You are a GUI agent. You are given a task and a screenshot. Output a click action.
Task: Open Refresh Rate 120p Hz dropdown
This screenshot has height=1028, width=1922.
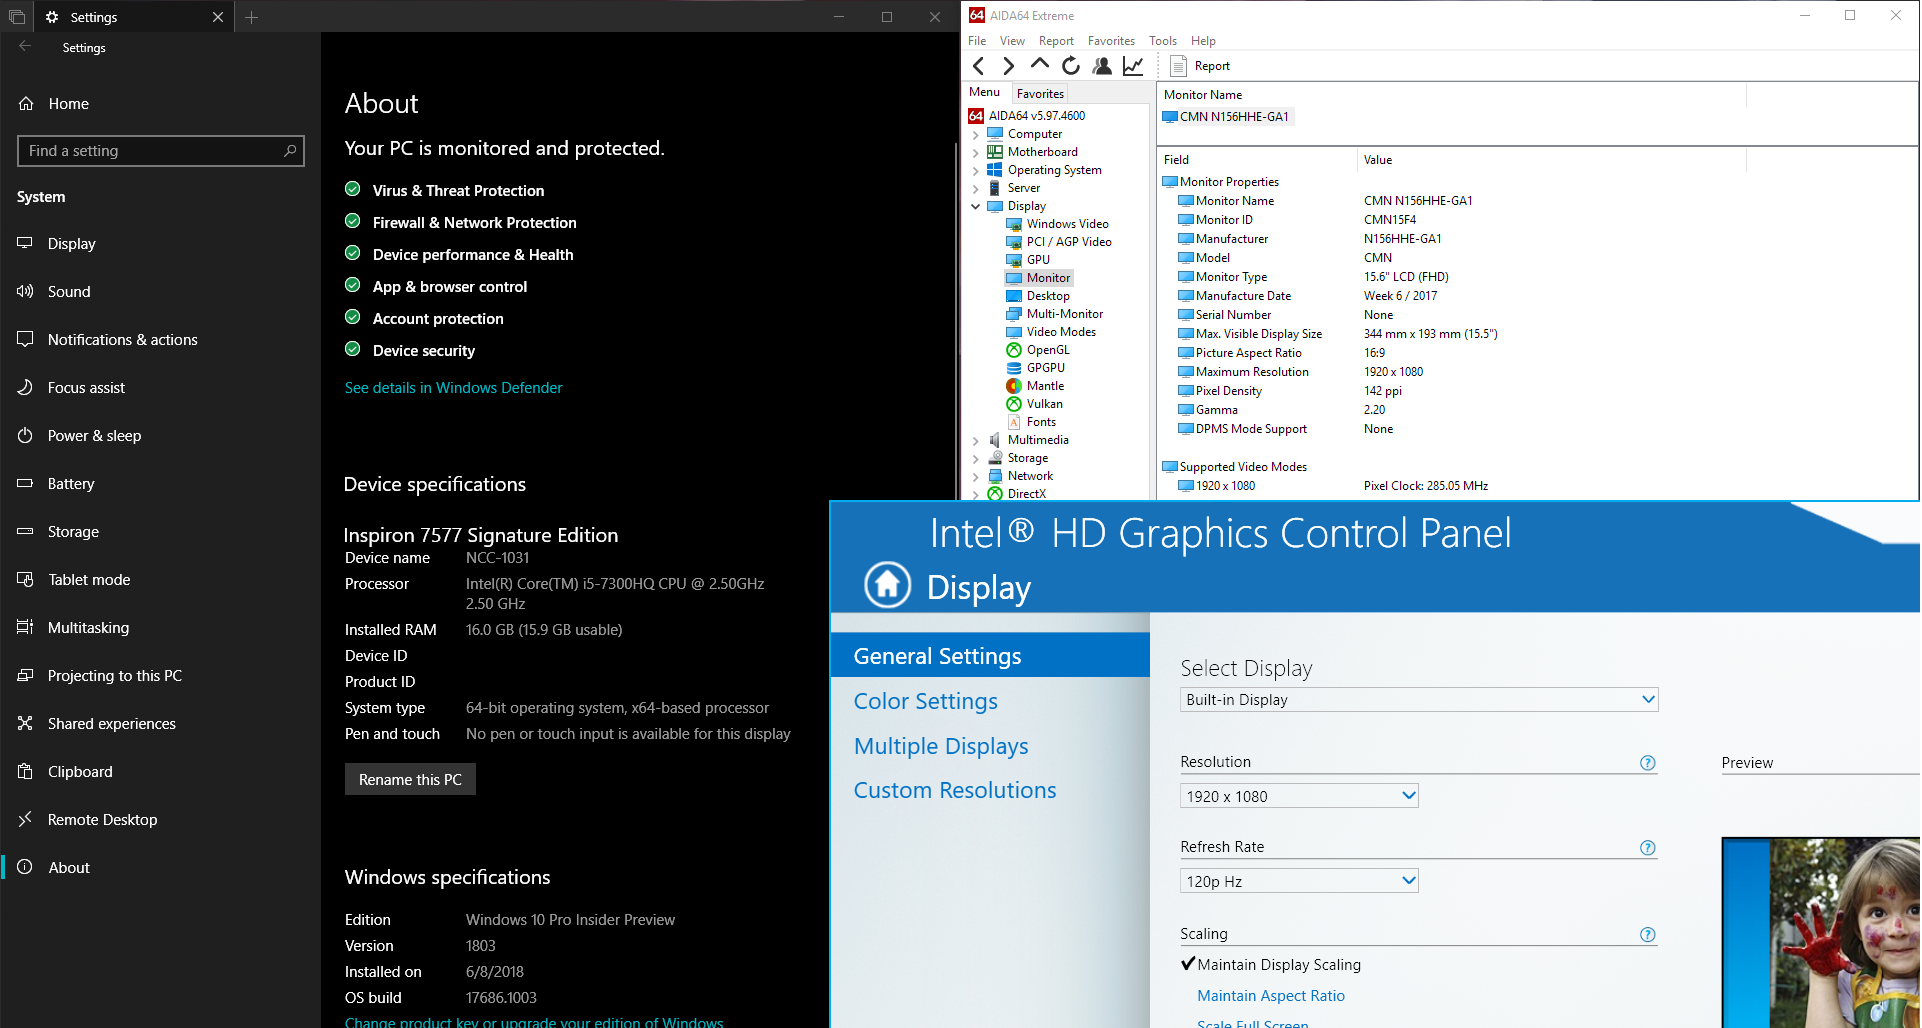(x=1299, y=881)
